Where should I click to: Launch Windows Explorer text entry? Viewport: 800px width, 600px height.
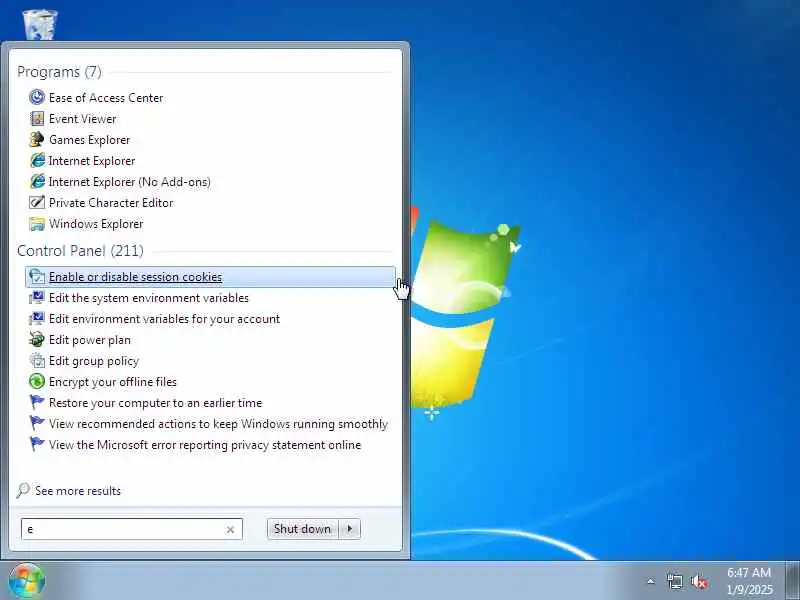pos(96,223)
